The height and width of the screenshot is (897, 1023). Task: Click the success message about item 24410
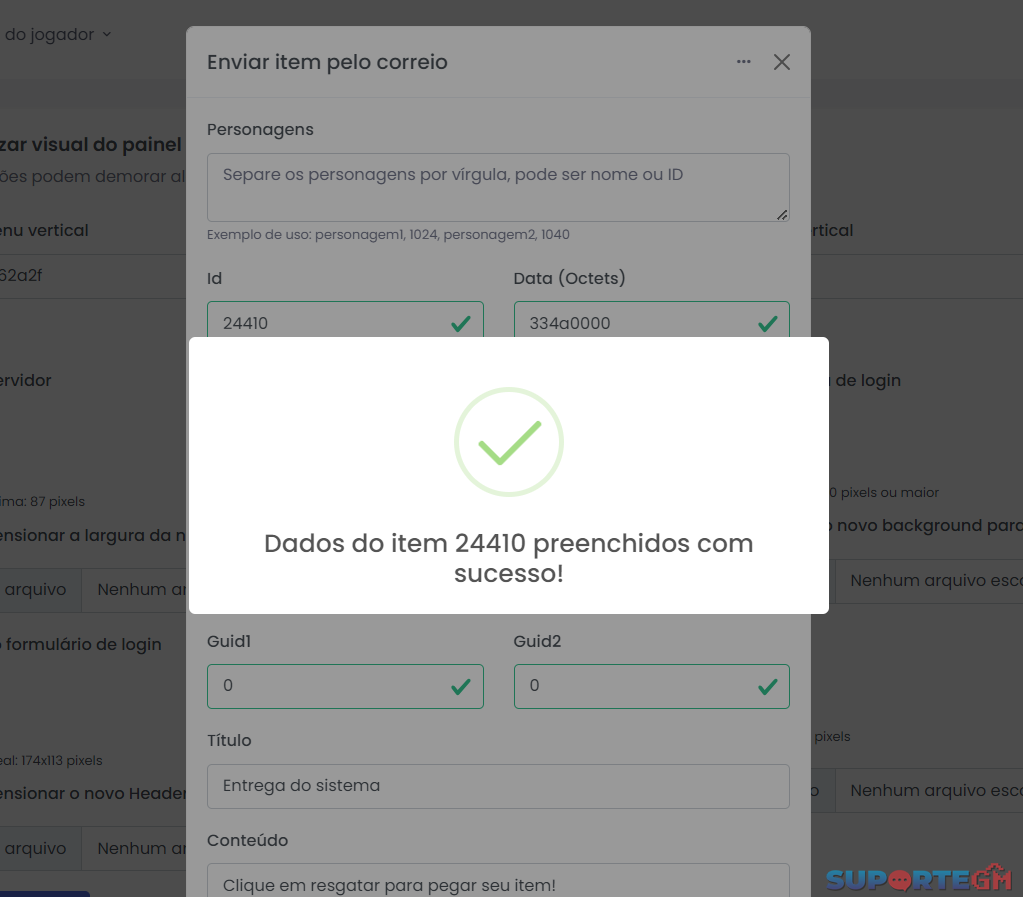tap(509, 558)
